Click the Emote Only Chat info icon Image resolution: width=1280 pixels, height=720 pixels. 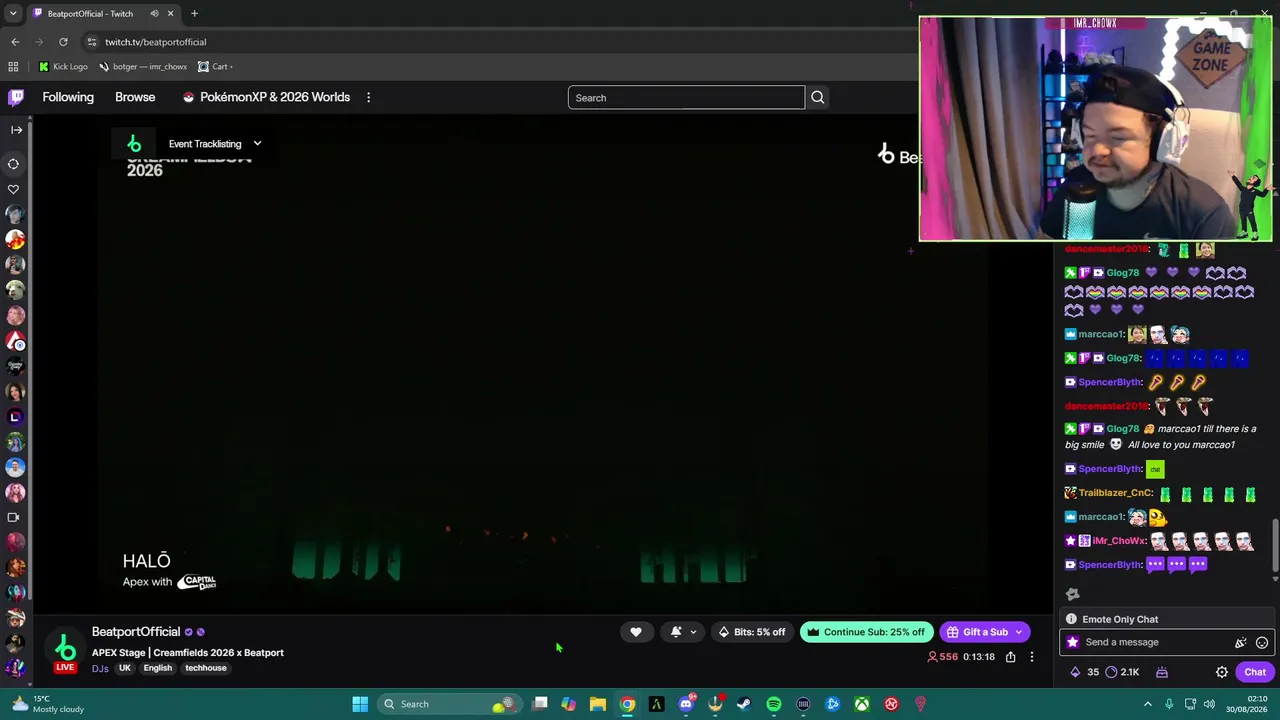click(1071, 620)
